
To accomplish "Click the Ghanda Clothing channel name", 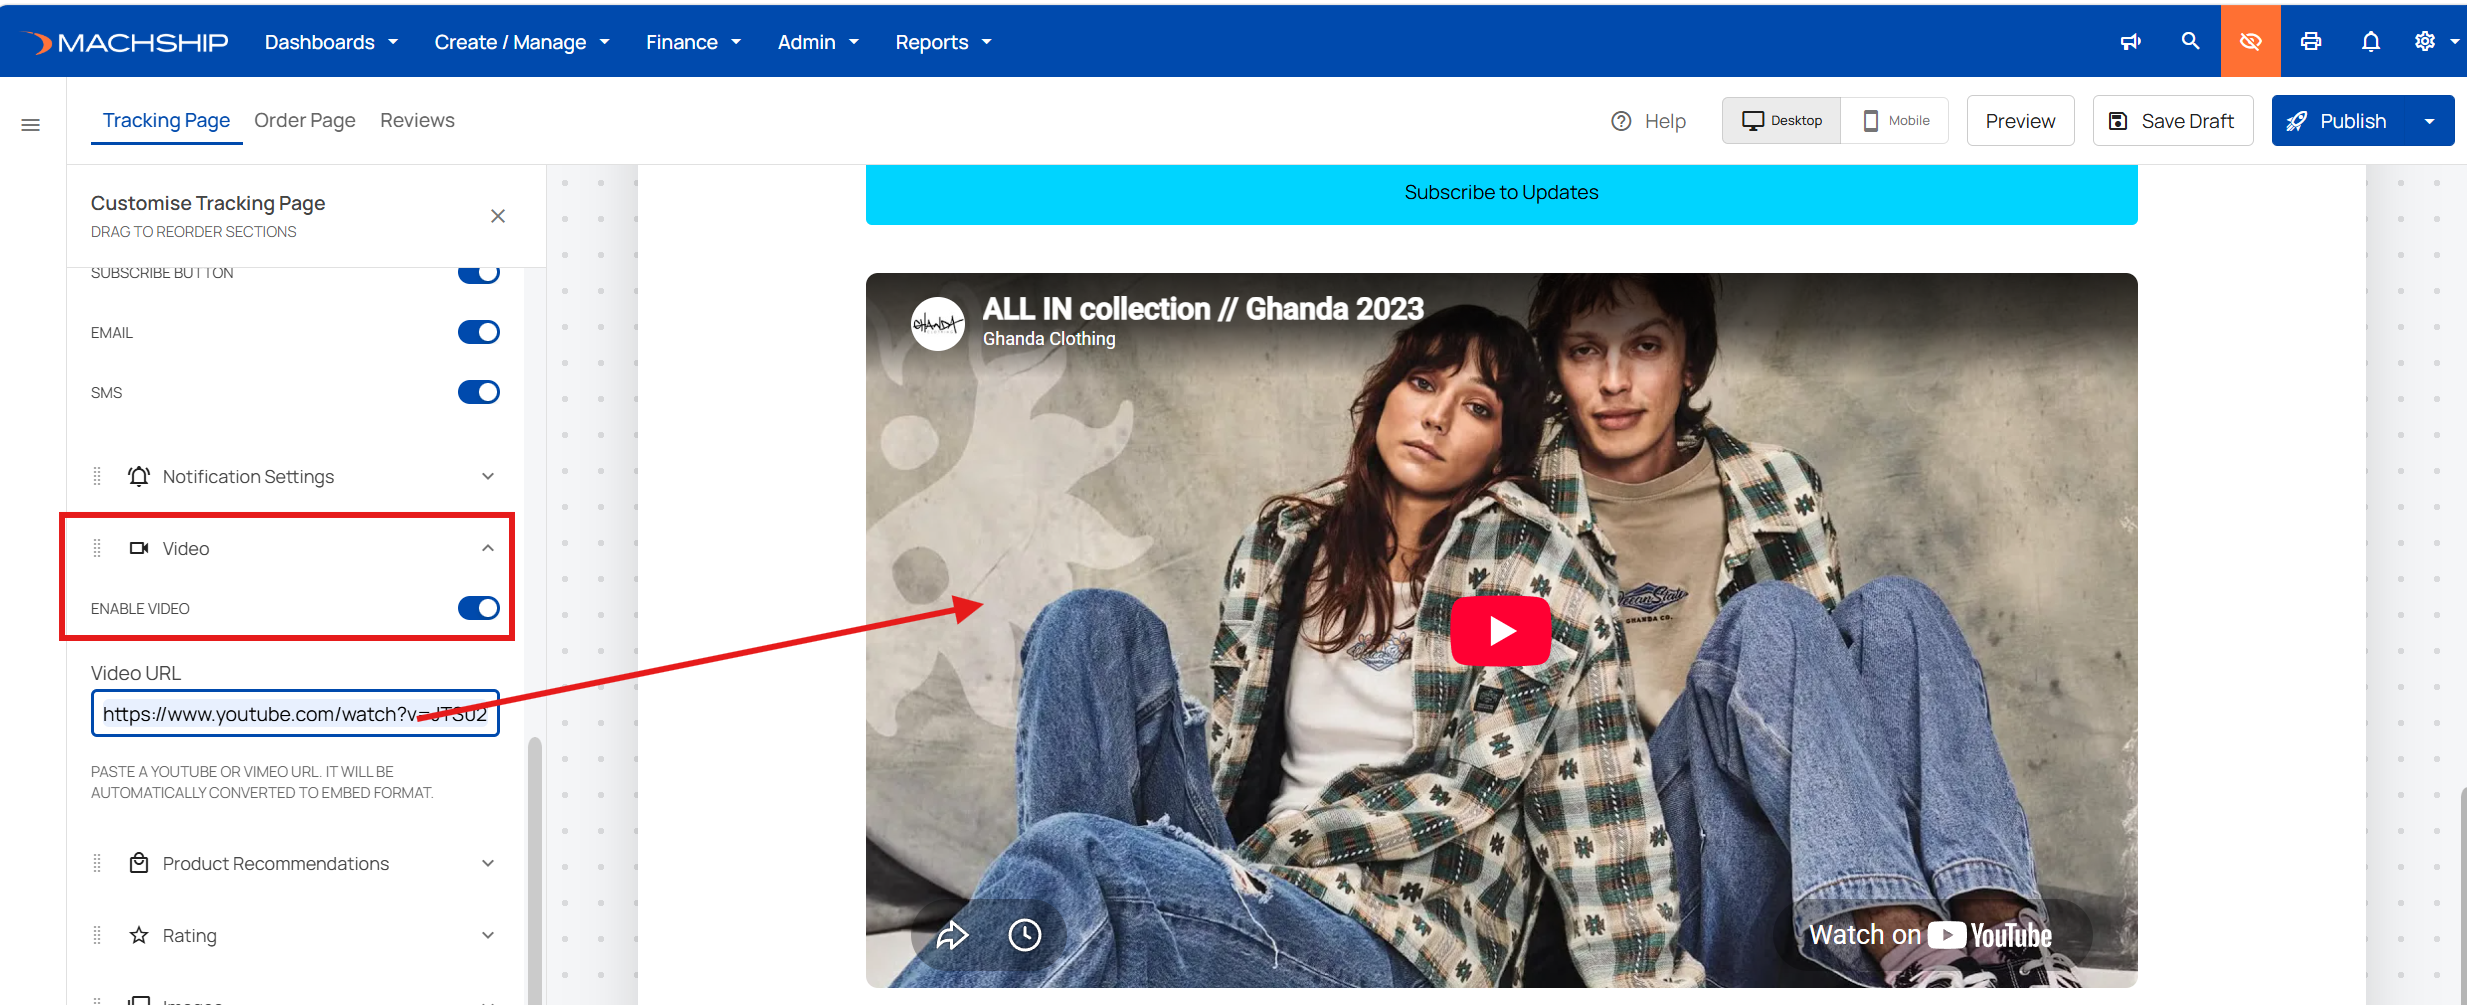I will coord(1049,339).
